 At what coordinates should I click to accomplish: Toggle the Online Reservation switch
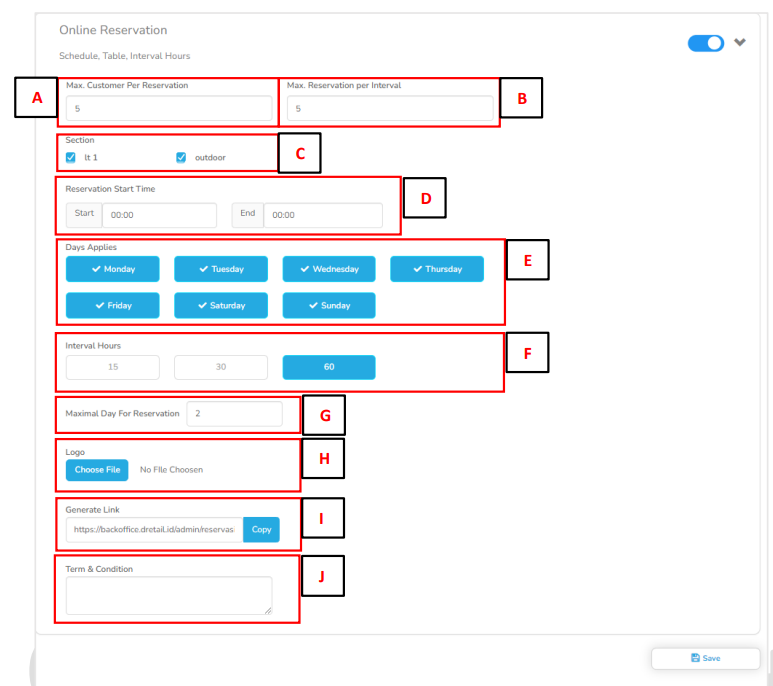(705, 43)
